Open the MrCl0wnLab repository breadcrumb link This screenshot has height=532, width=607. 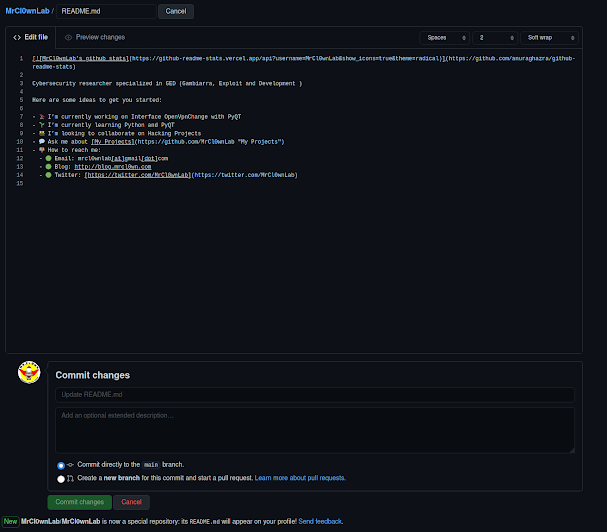pos(27,11)
